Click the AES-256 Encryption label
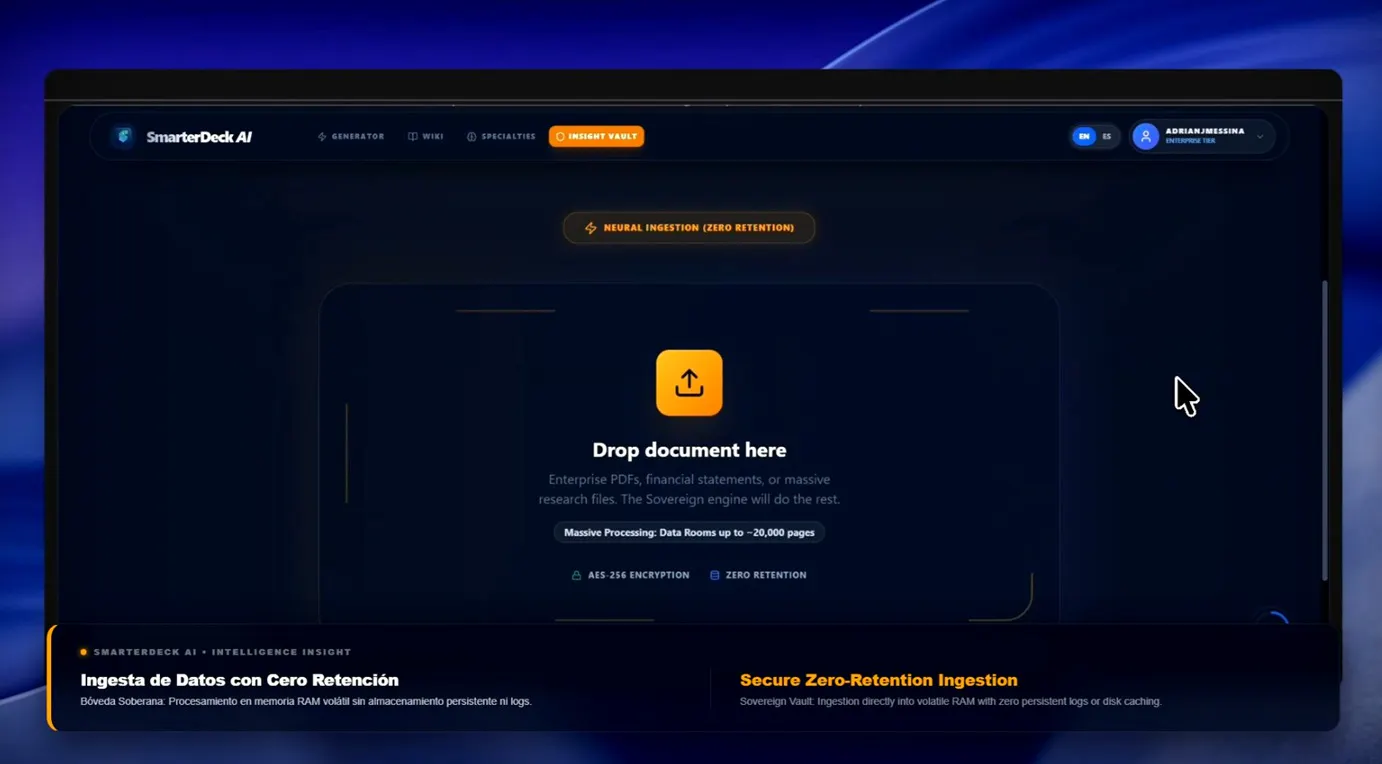This screenshot has height=764, width=1382. click(638, 575)
